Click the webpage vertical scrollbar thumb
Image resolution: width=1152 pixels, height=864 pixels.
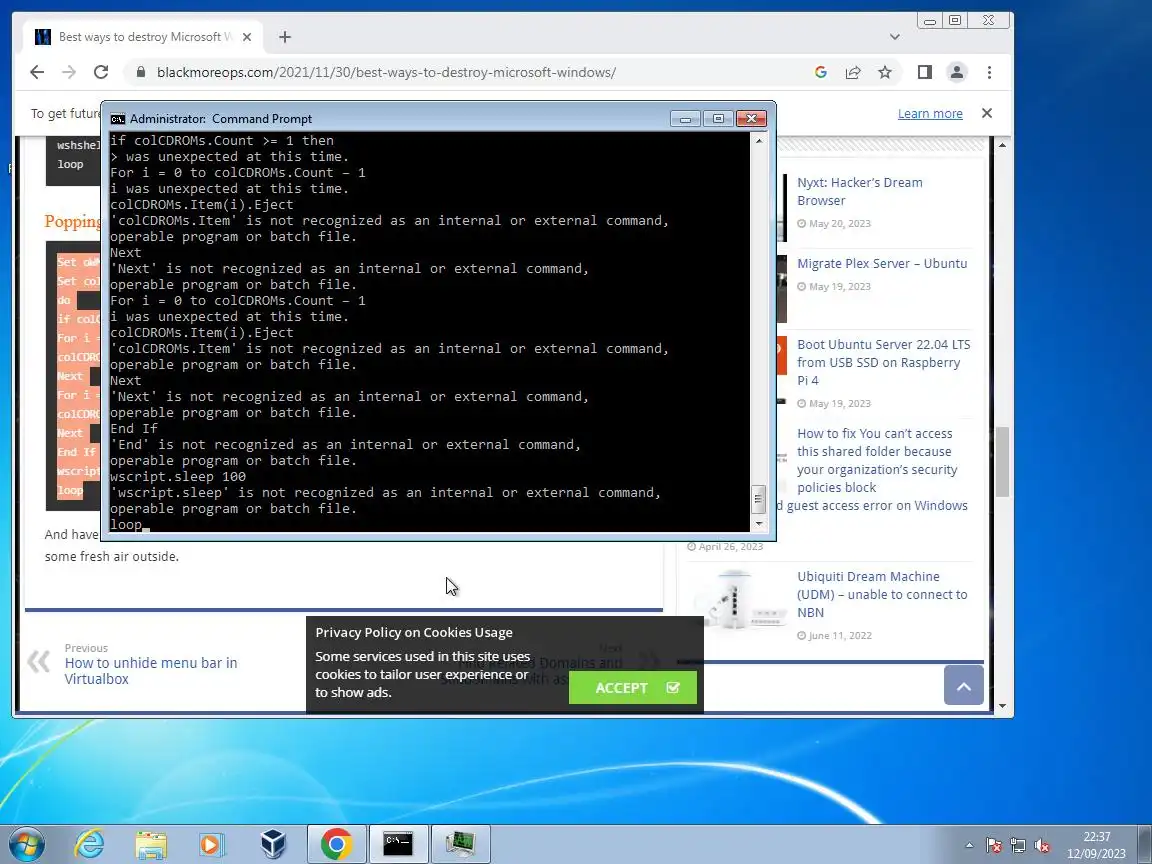(1002, 461)
